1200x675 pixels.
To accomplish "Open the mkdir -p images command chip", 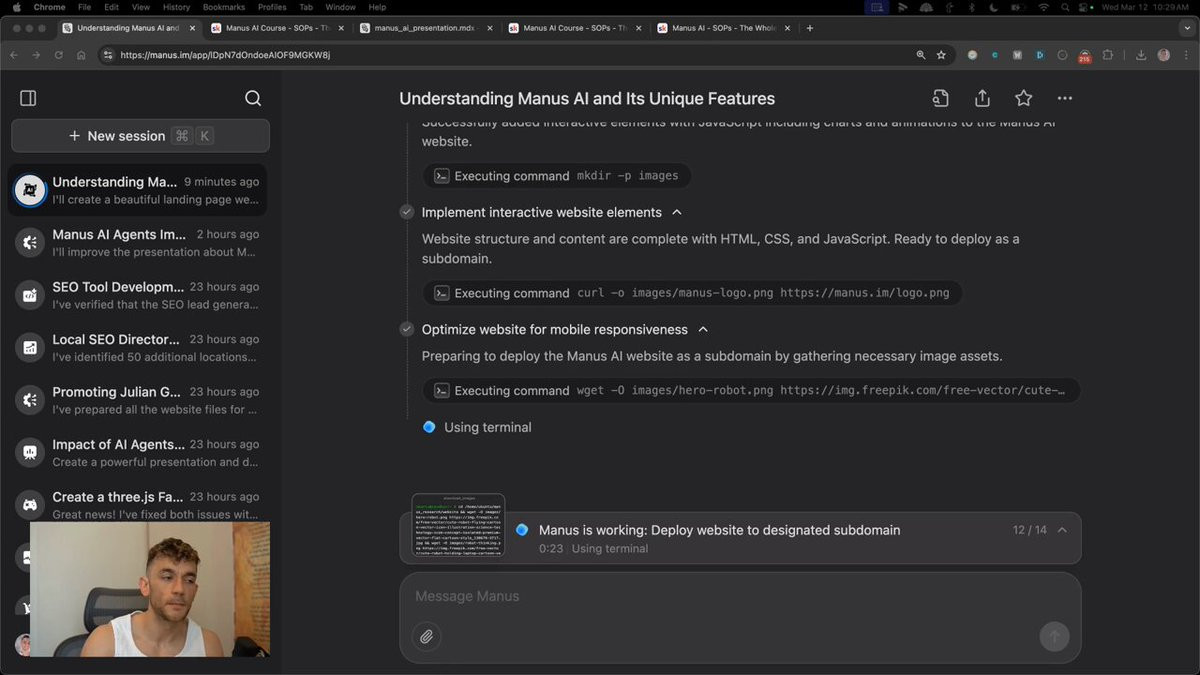I will coord(557,176).
